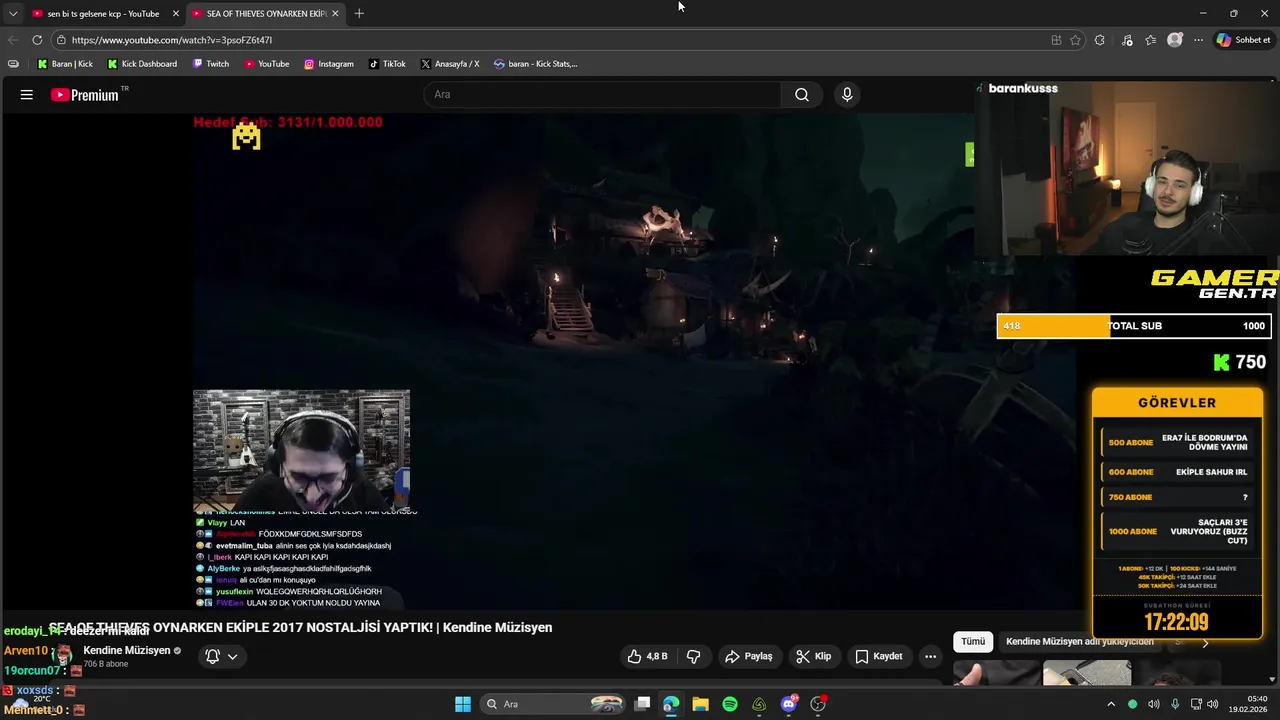Create a clip with Klip button
The height and width of the screenshot is (720, 1280).
pos(813,656)
